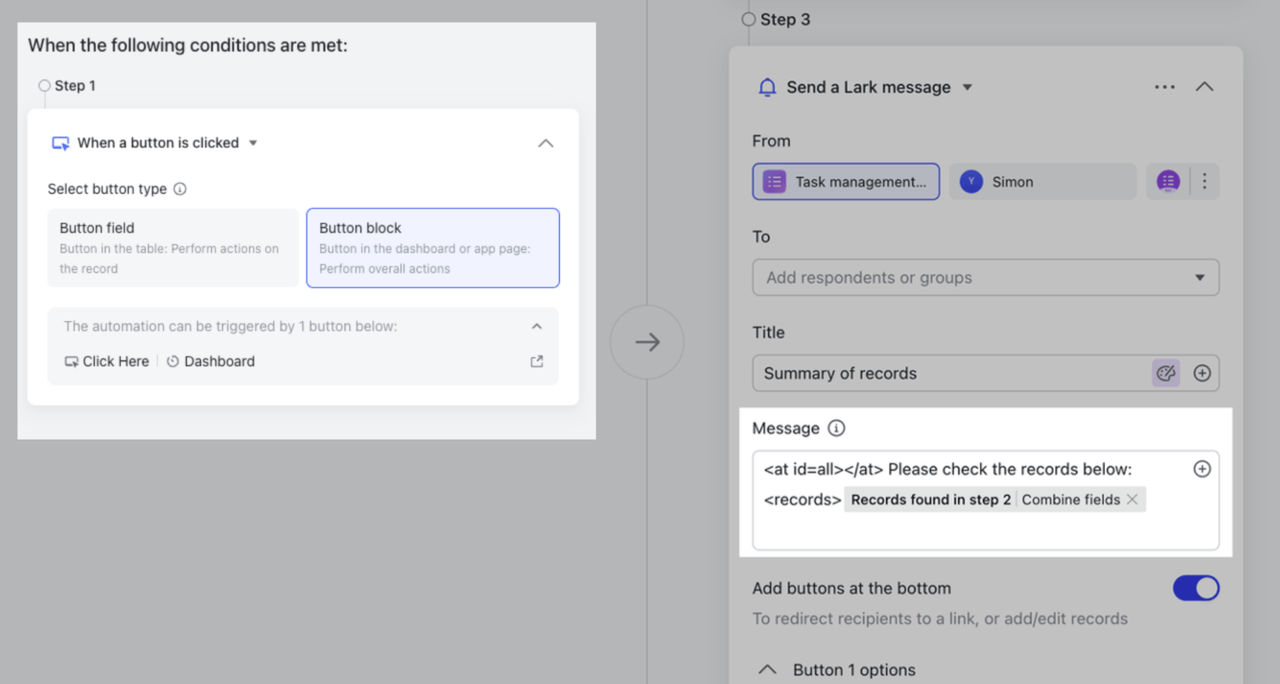
Task: Click the 'Click Here' button icon
Action: pyautogui.click(x=71, y=362)
